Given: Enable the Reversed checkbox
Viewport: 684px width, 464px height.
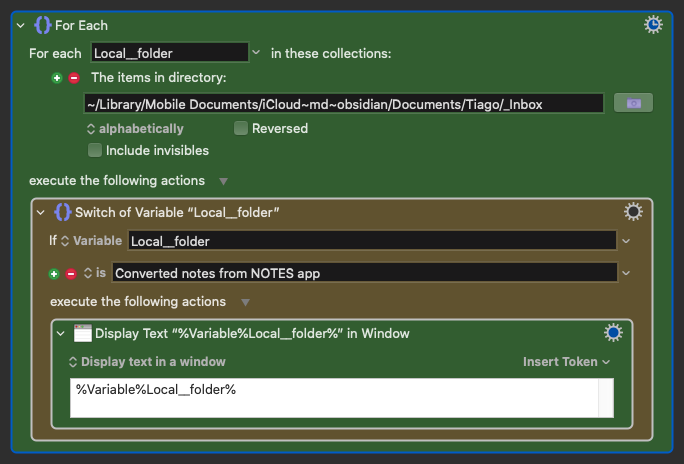Looking at the screenshot, I should pos(241,128).
